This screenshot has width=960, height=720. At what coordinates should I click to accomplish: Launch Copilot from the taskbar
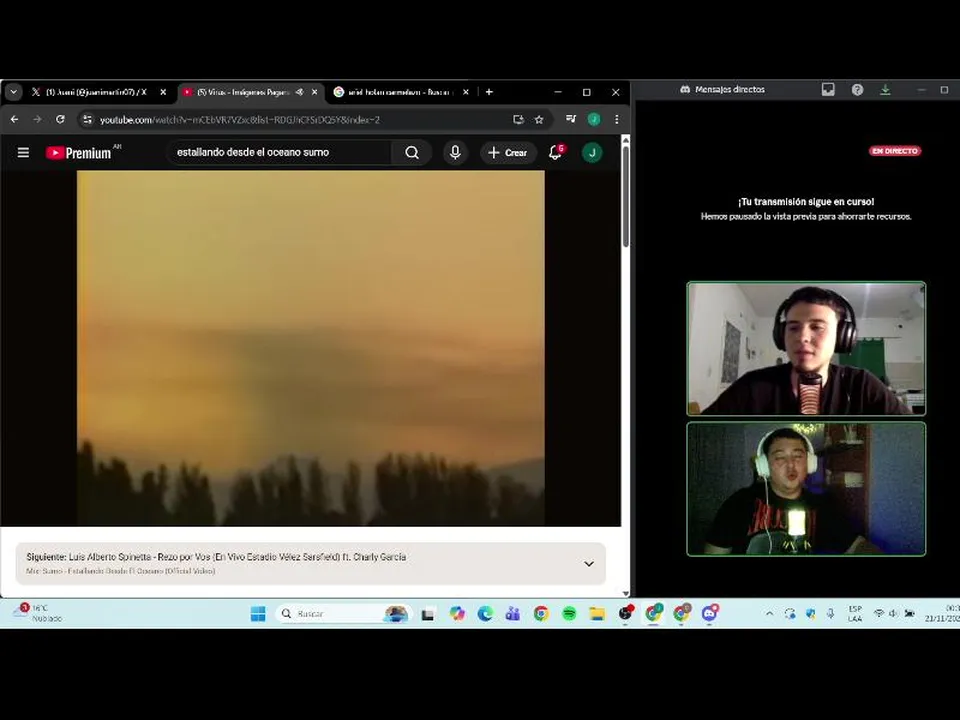coord(457,613)
